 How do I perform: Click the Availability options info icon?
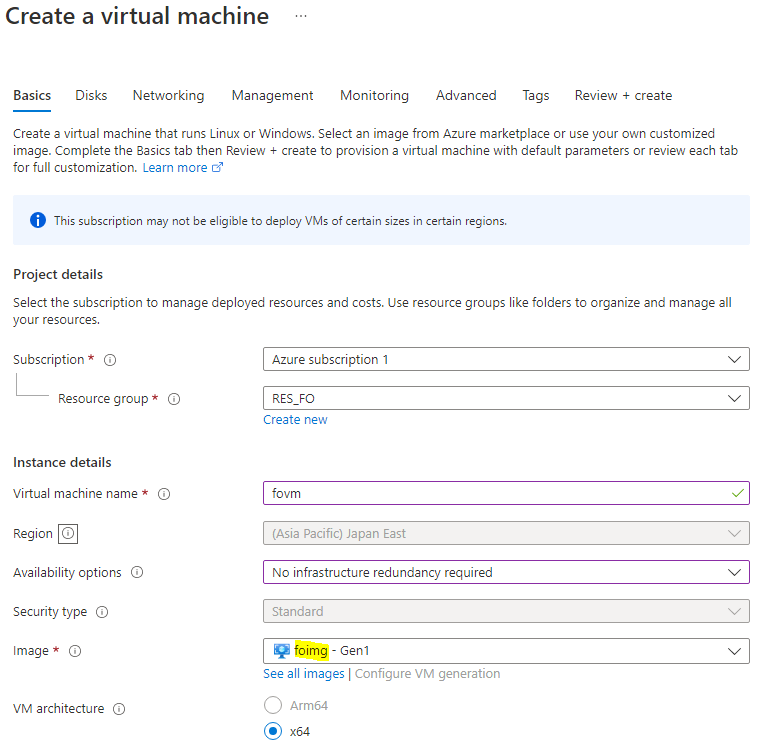[x=137, y=573]
